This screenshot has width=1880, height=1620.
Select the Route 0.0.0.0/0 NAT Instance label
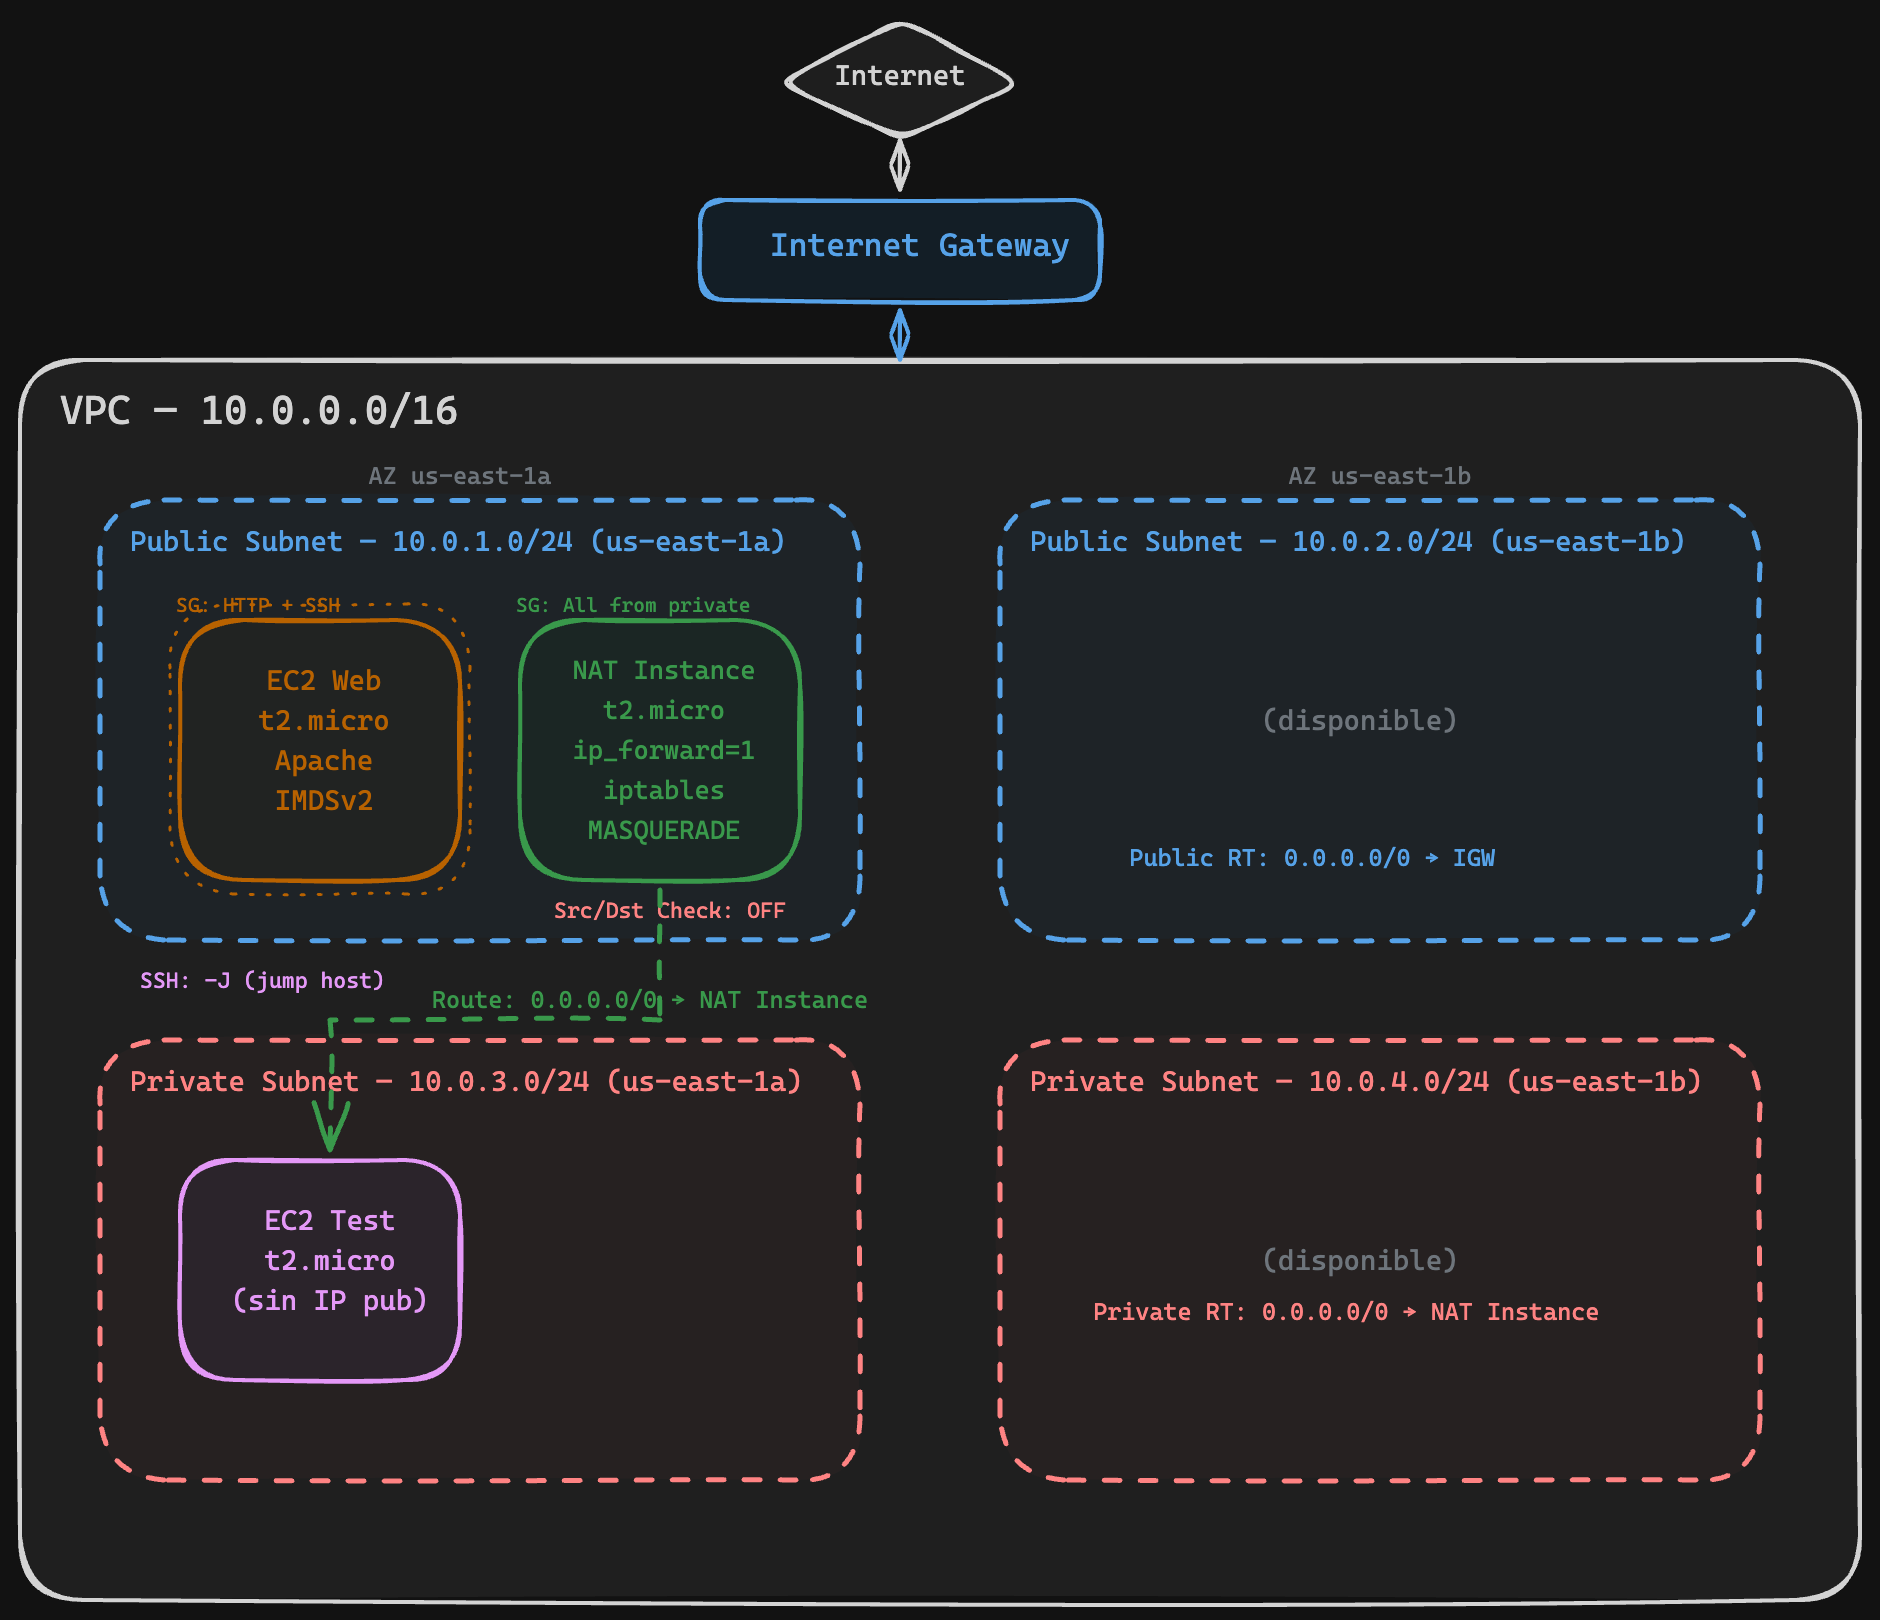click(x=649, y=1001)
